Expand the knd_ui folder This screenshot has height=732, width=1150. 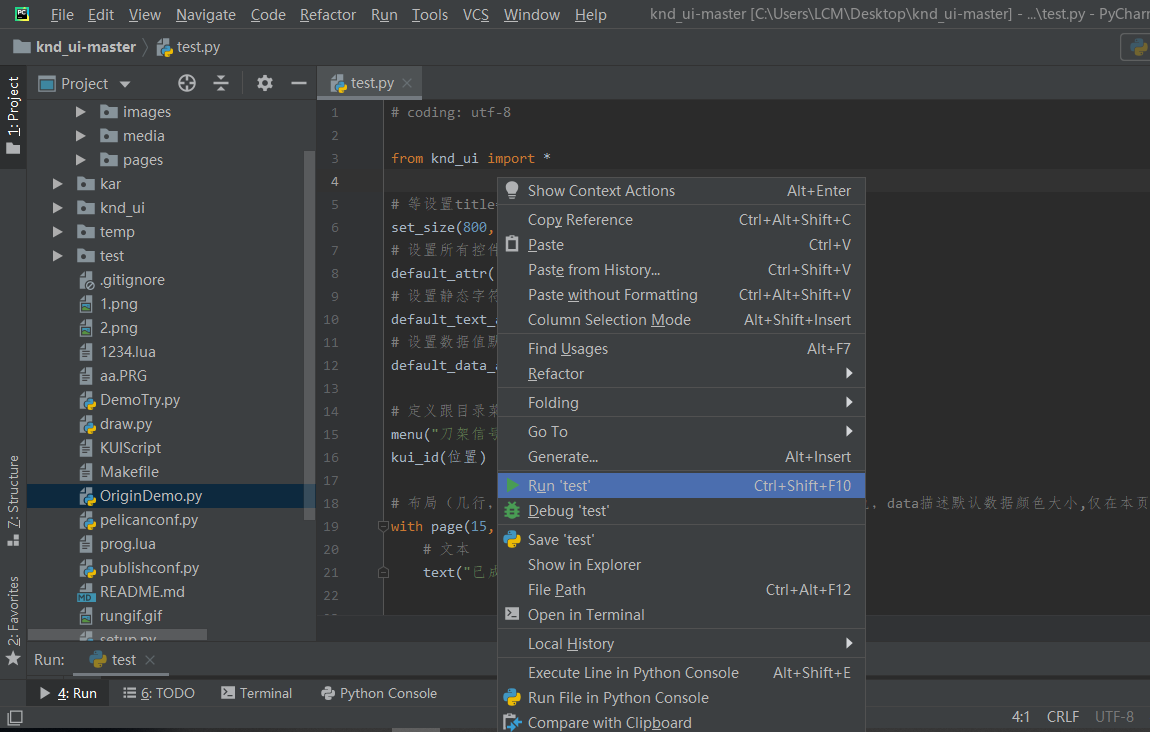[58, 208]
